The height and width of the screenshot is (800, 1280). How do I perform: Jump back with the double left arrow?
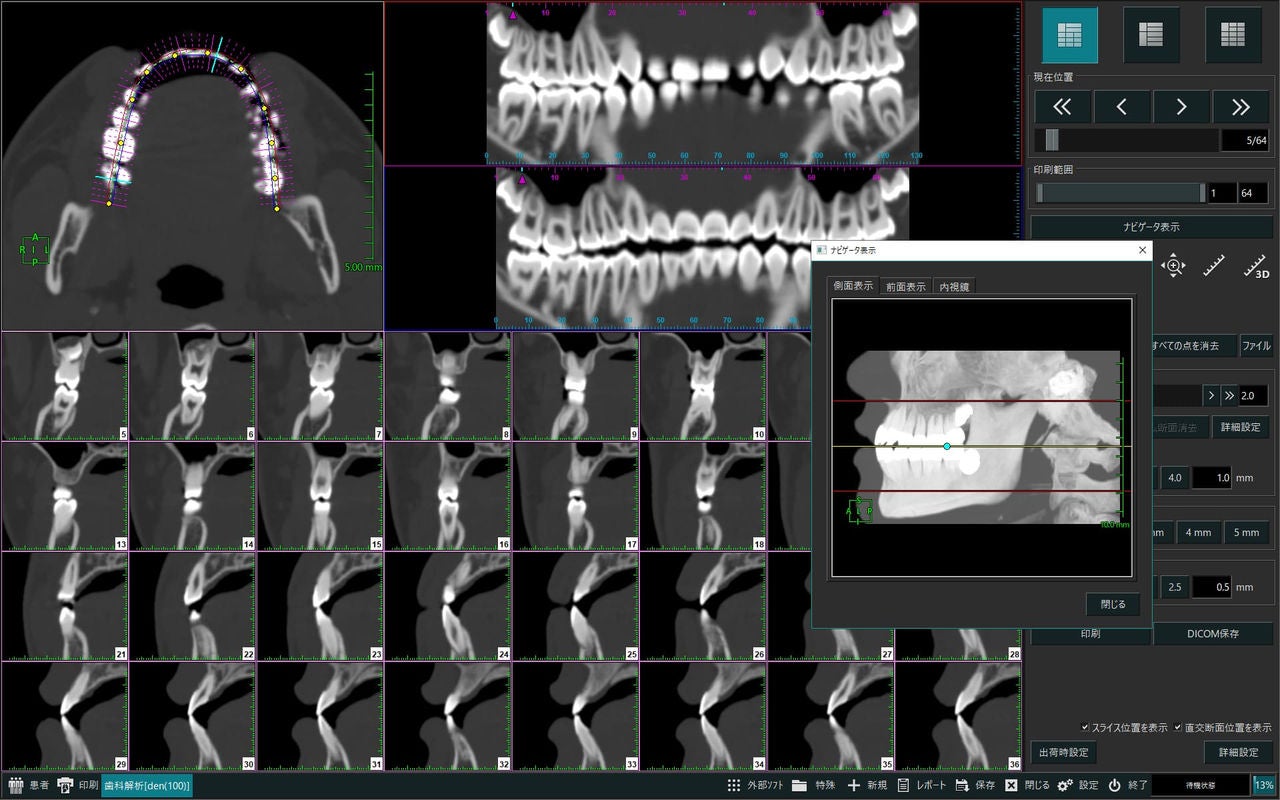point(1062,106)
